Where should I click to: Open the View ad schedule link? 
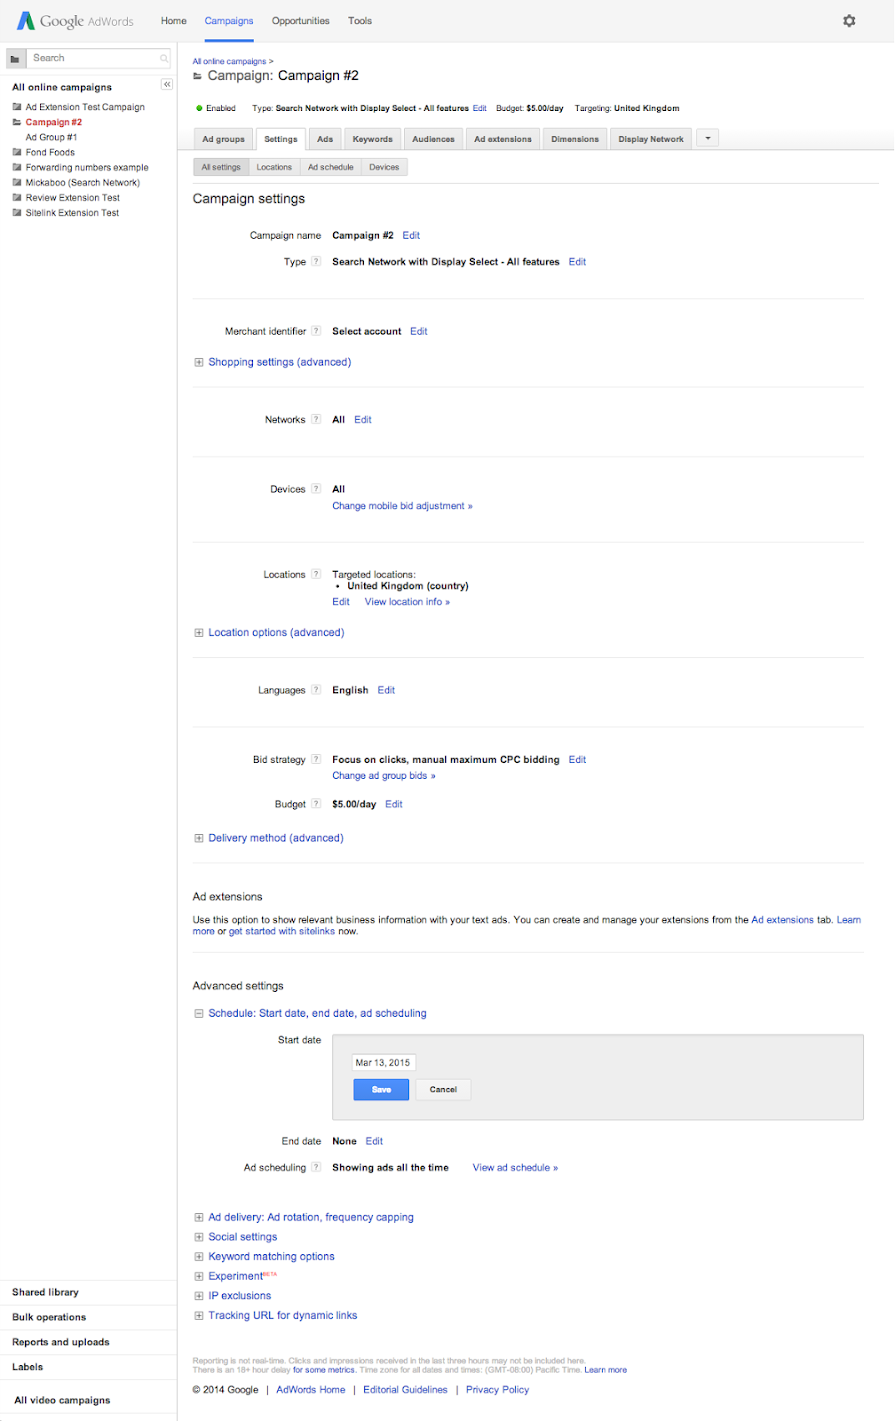point(515,1168)
